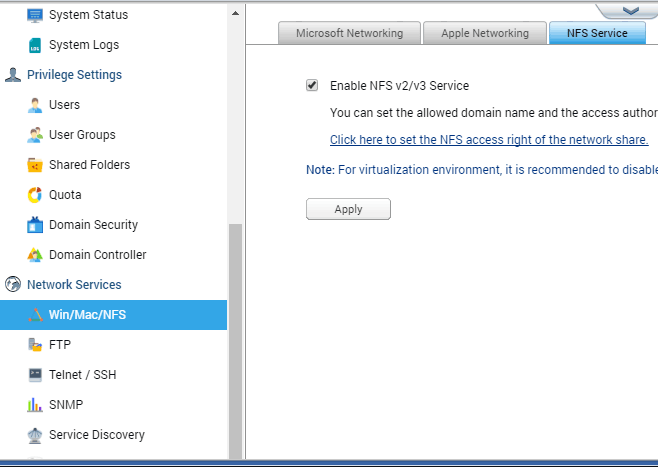The height and width of the screenshot is (467, 658).
Task: Open the NFS access right link
Action: tap(489, 140)
